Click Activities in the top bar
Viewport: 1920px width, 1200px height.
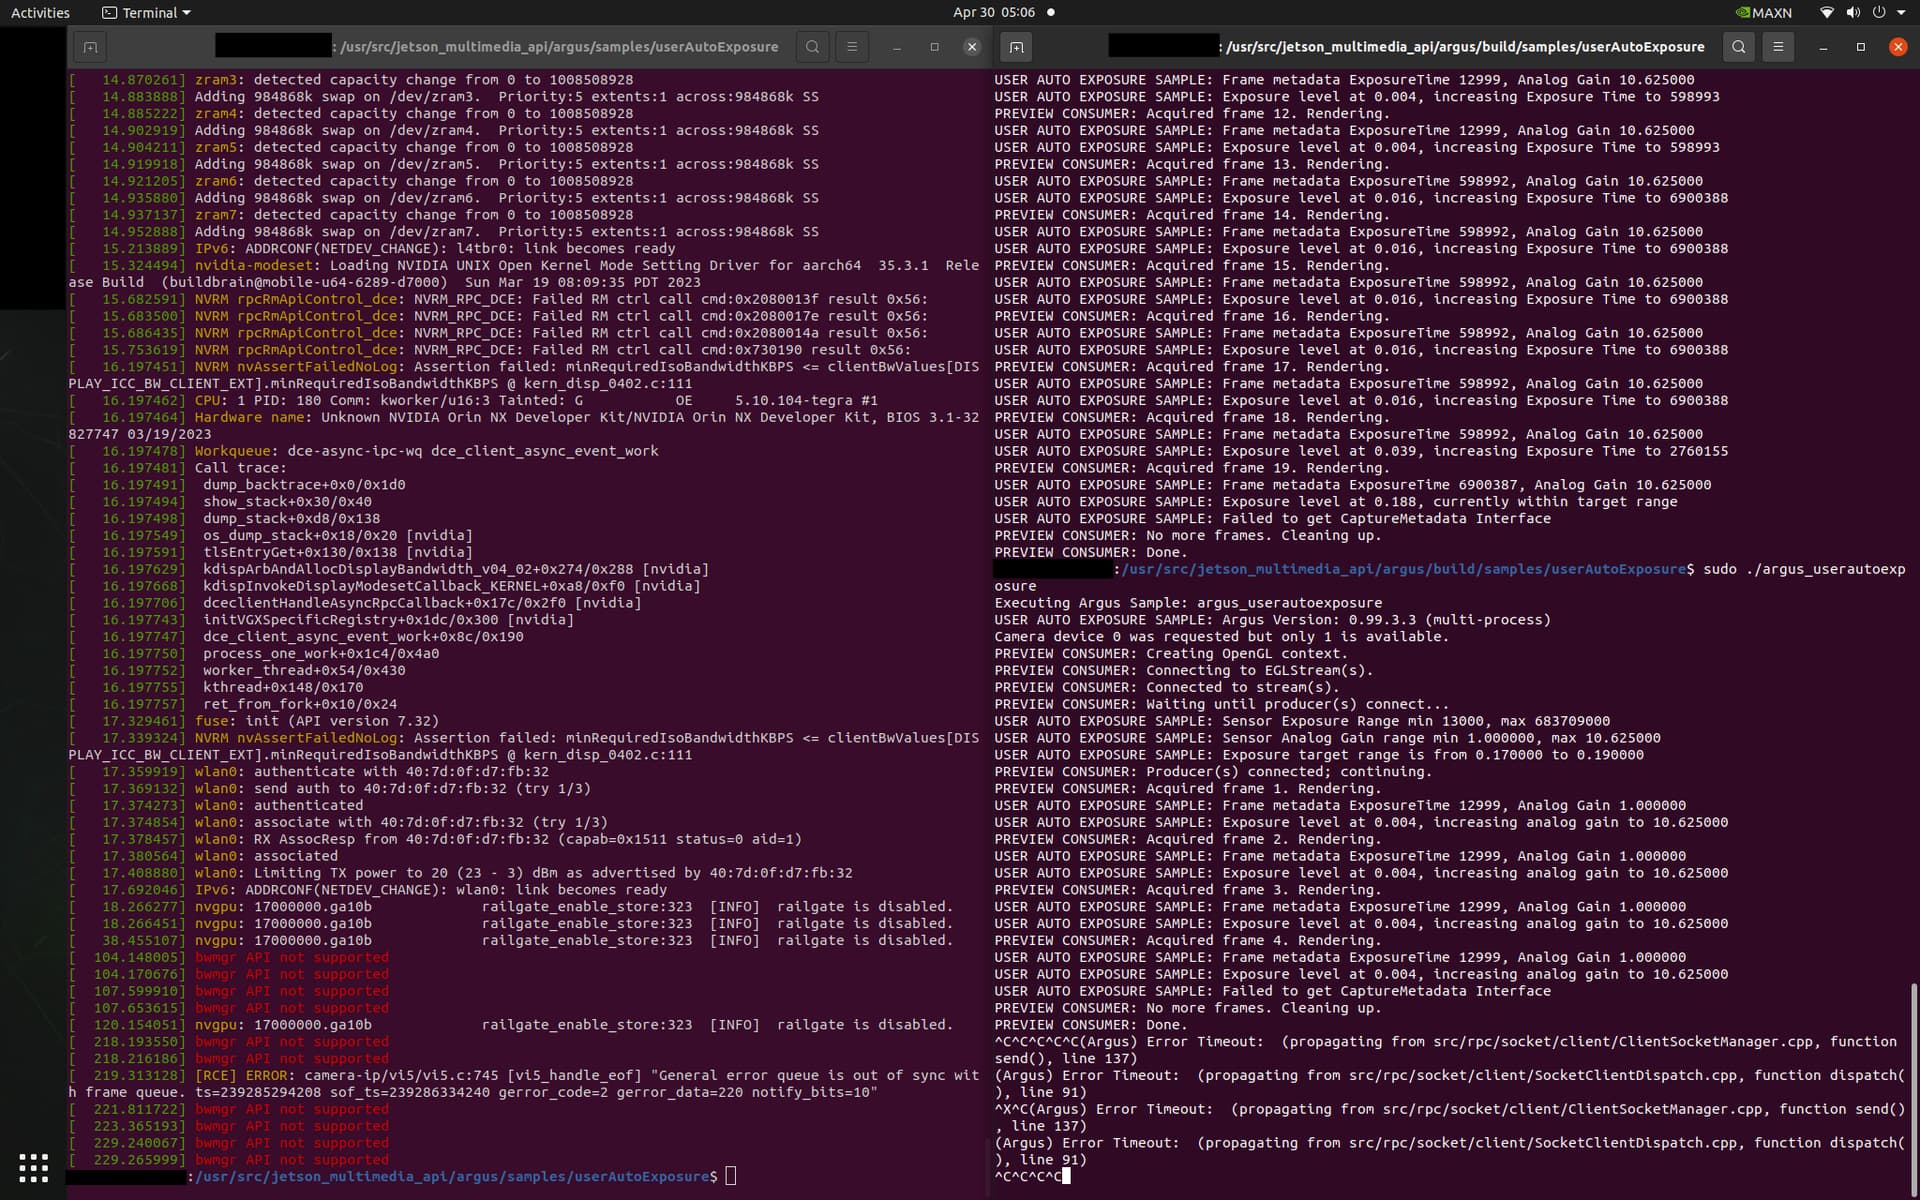[x=39, y=12]
